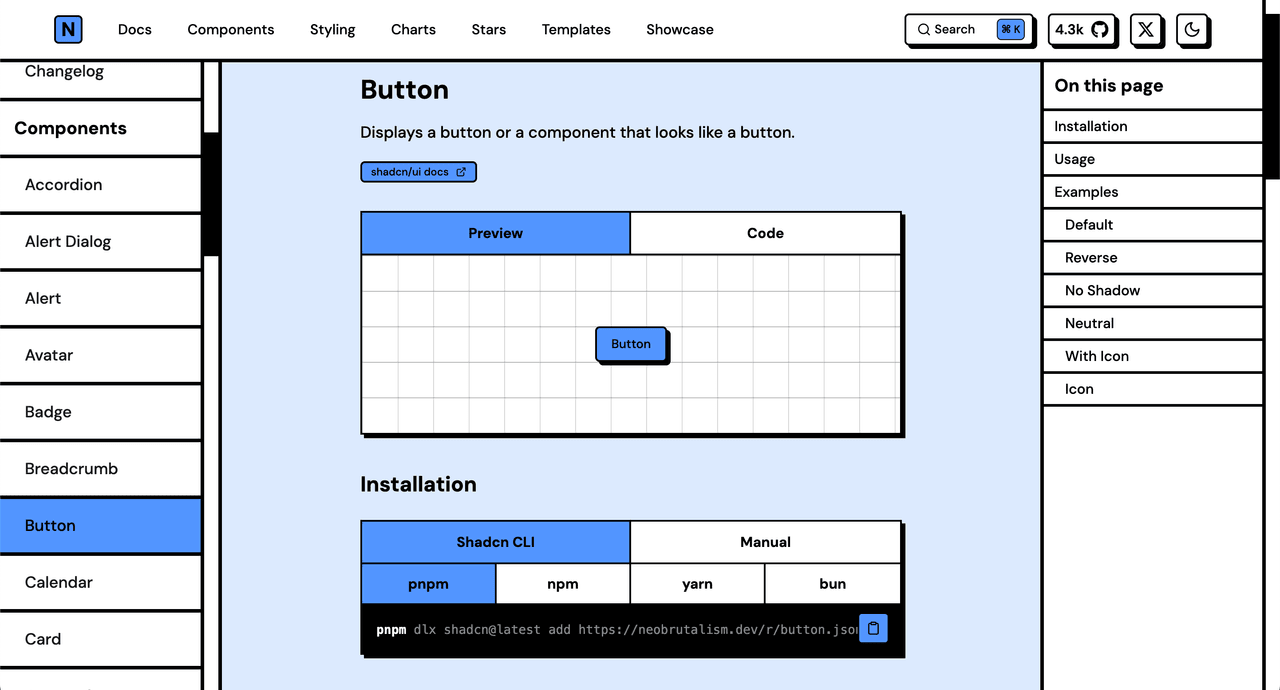Select the bun package manager tab
The width and height of the screenshot is (1280, 690).
click(832, 584)
